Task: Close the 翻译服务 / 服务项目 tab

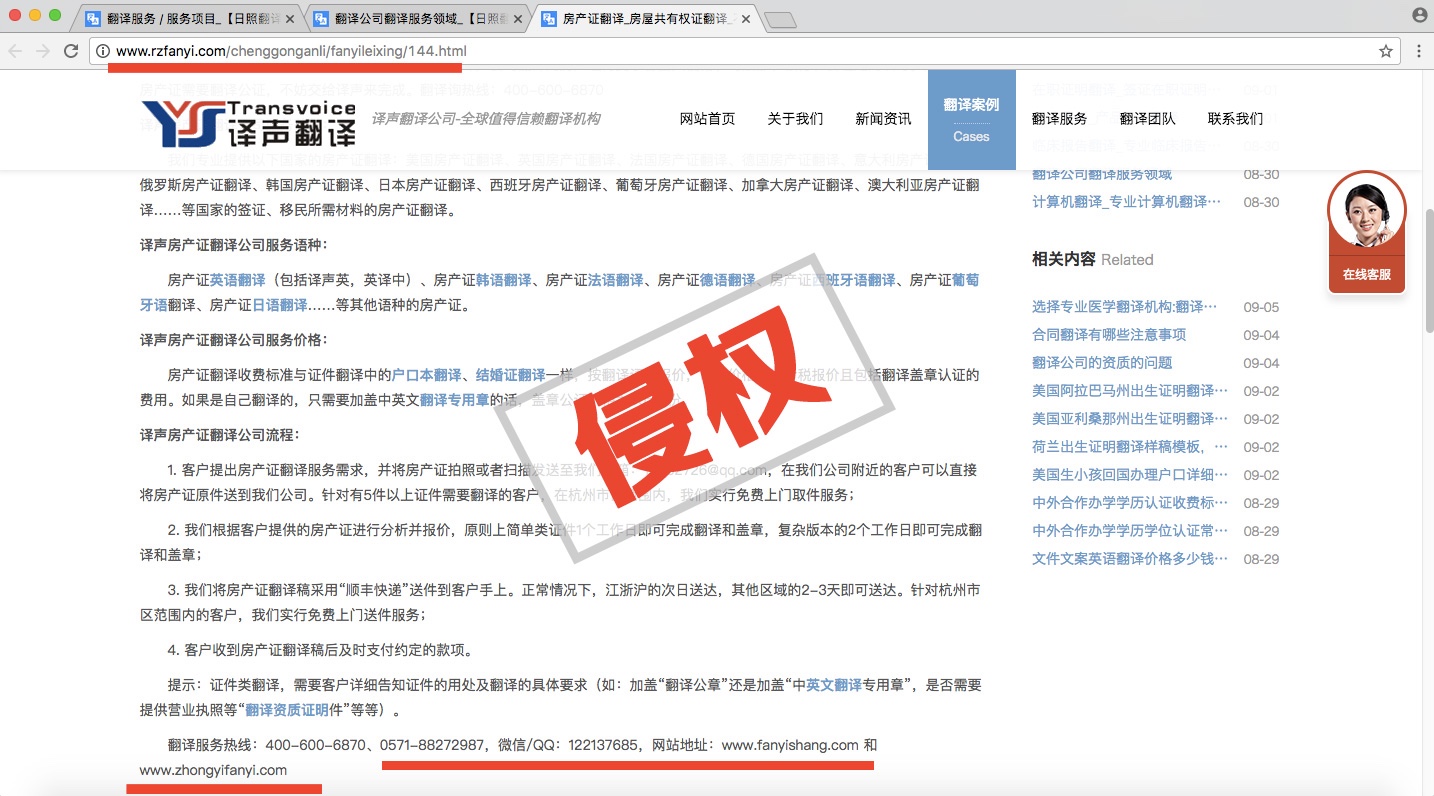Action: click(290, 19)
